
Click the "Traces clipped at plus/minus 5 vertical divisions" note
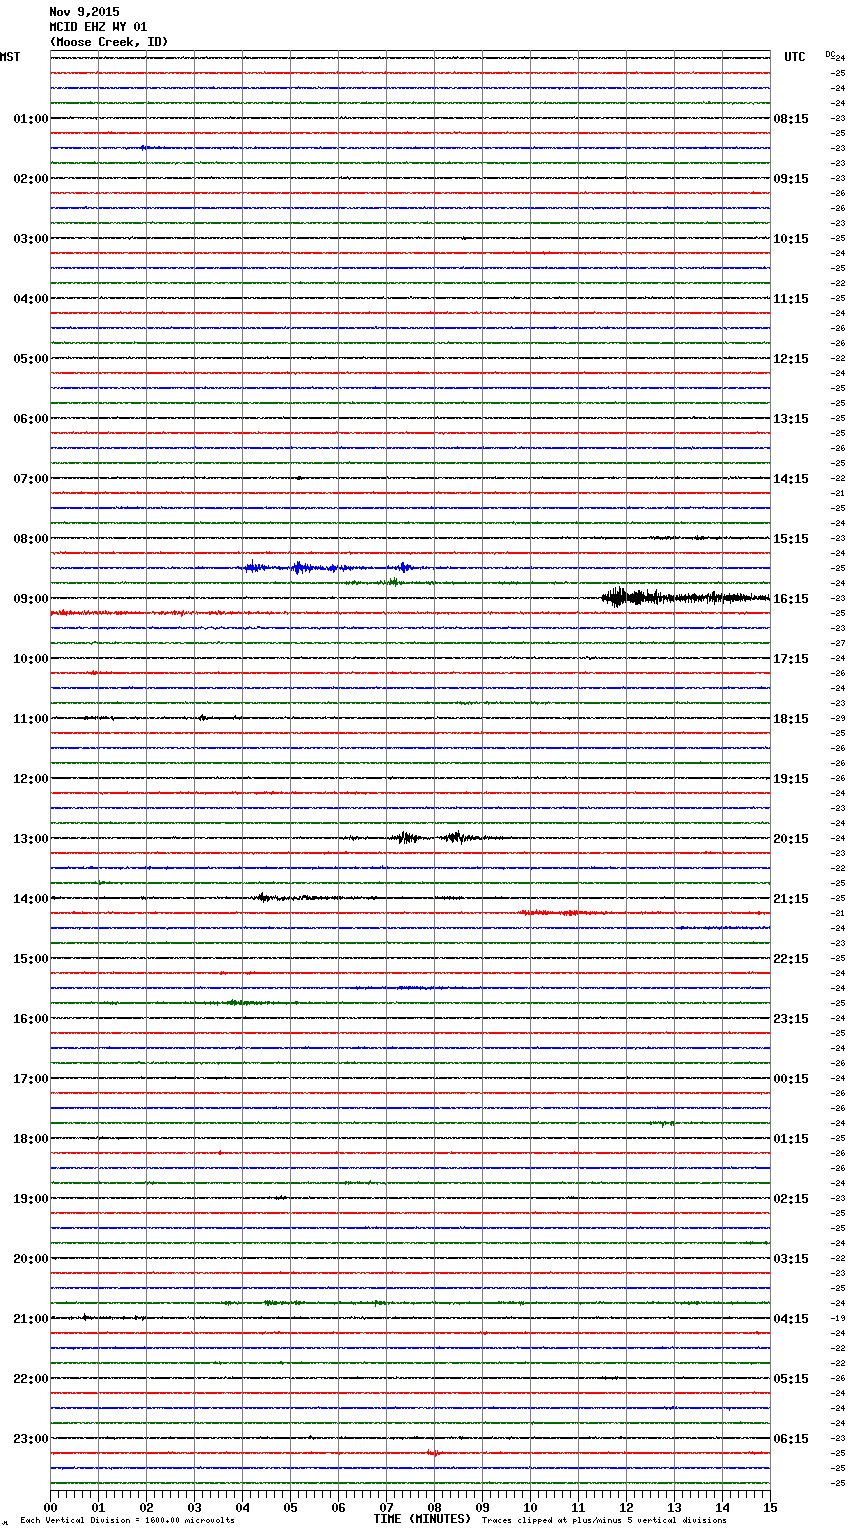[x=604, y=1520]
